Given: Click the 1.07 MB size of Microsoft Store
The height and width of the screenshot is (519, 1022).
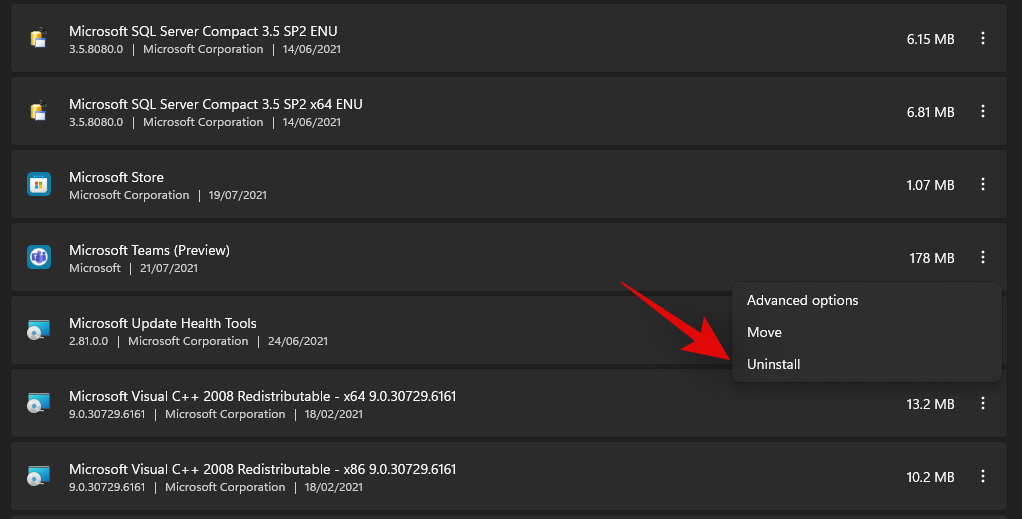Looking at the screenshot, I should point(930,185).
